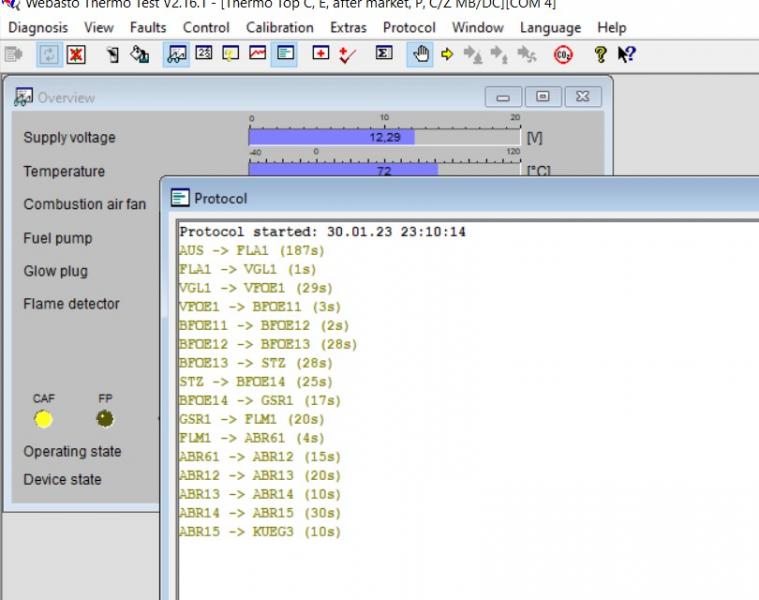Open the Protocol menu
Viewport: 759px width, 600px height.
pos(409,28)
